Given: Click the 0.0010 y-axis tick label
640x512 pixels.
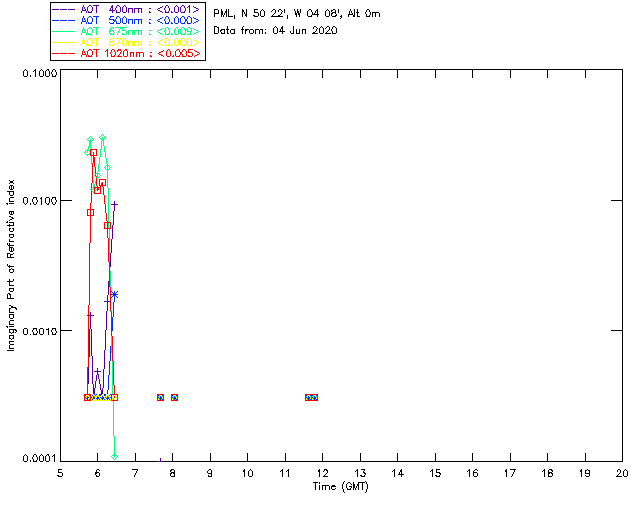Looking at the screenshot, I should 40,331.
